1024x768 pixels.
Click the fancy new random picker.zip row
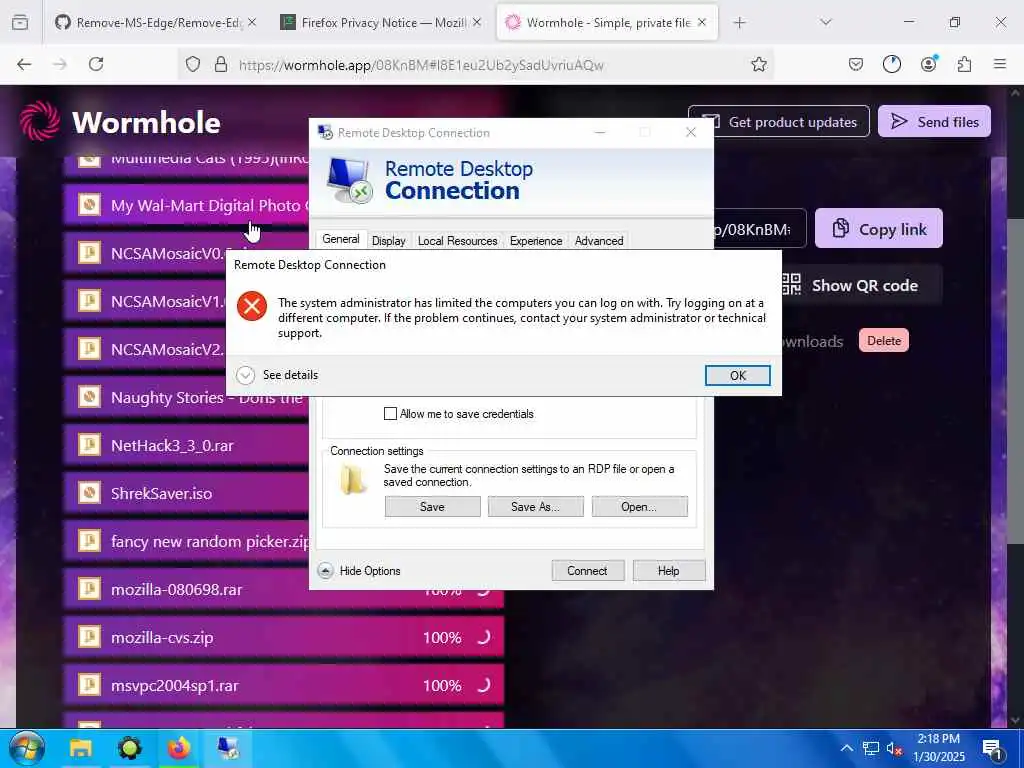tap(186, 541)
